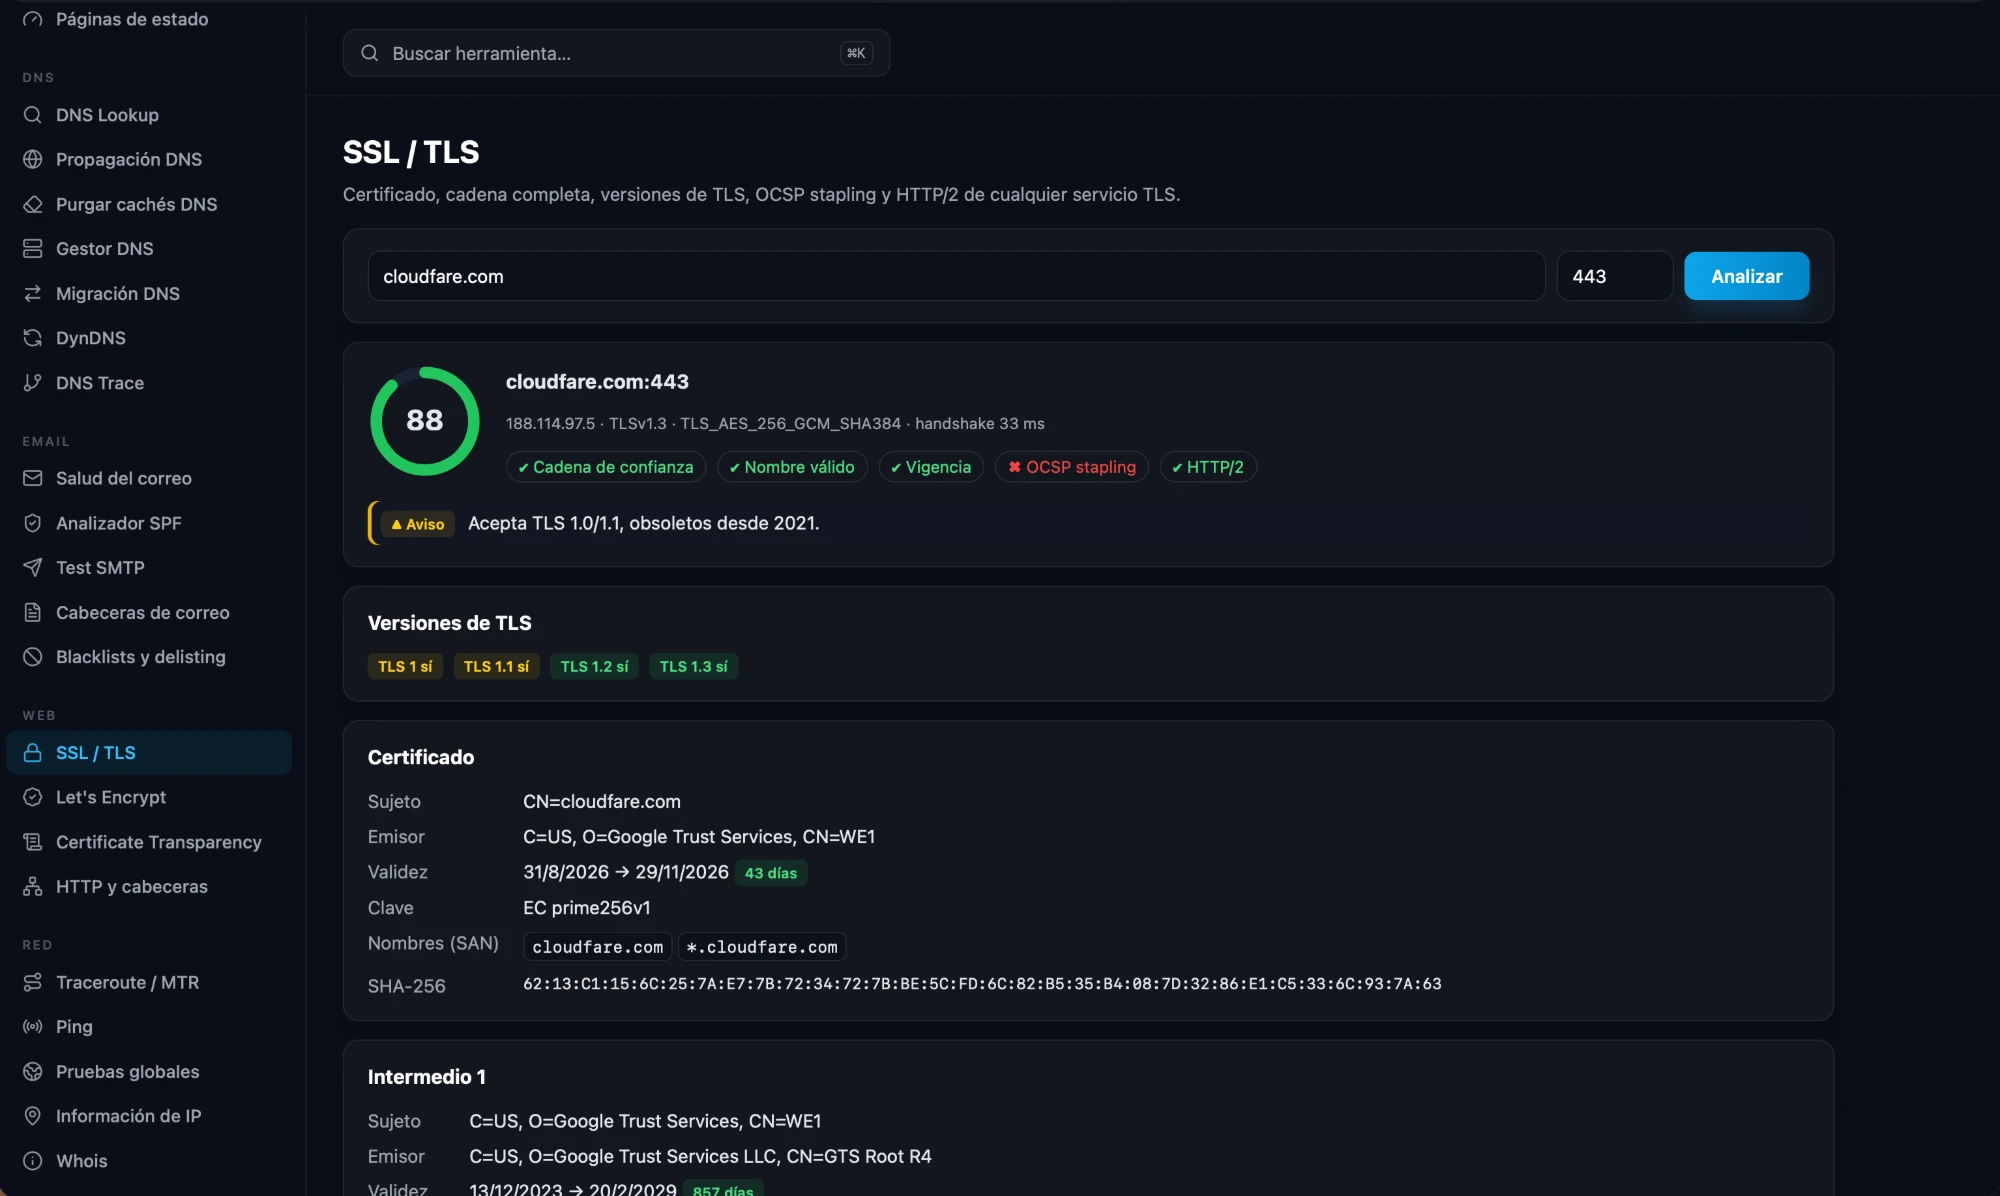Click the Traceroute / MTR route icon
Screen dimensions: 2000x1196
[x=33, y=982]
